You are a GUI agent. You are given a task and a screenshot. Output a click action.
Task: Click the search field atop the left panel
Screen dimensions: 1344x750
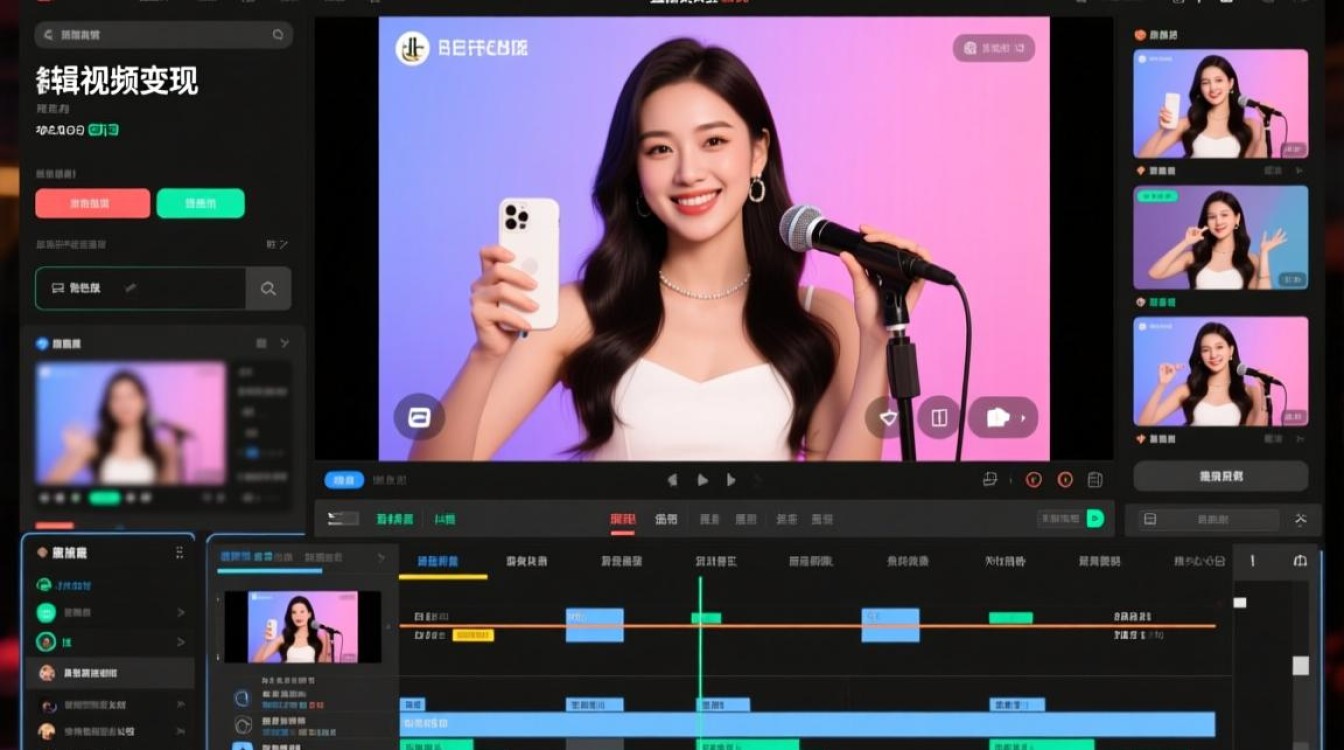(164, 35)
